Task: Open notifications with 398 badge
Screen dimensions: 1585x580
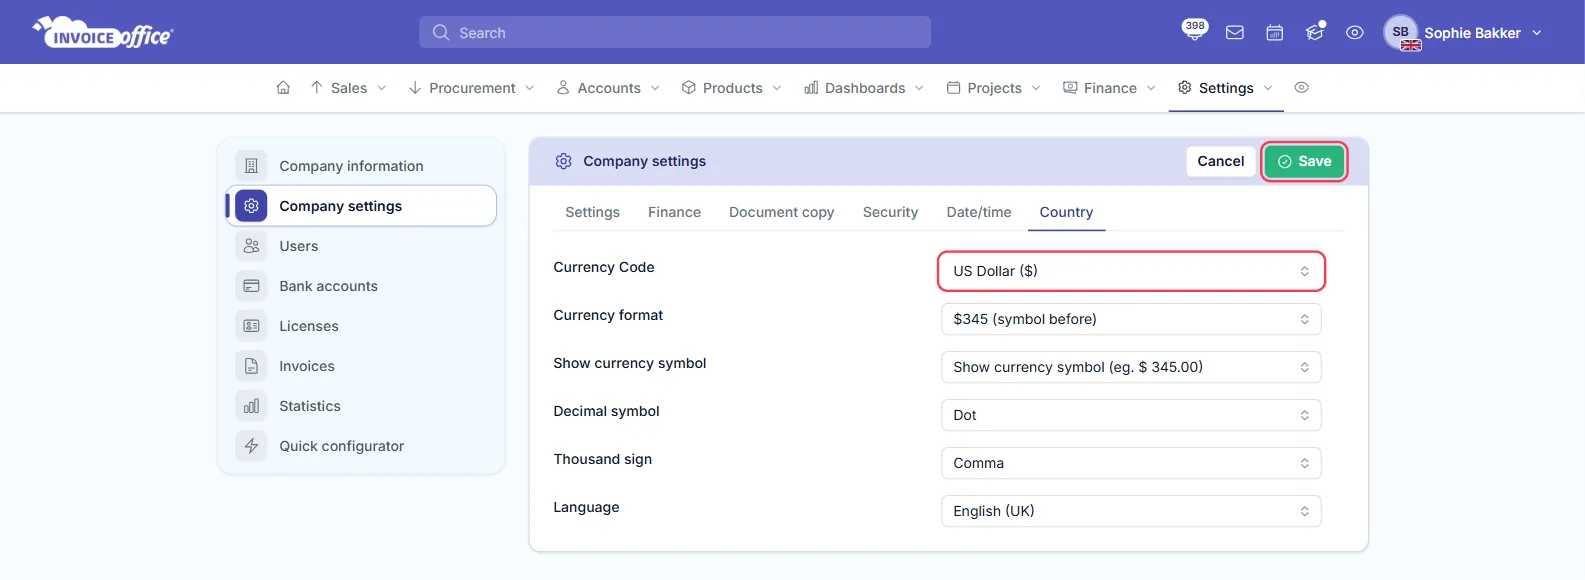Action: tap(1194, 30)
